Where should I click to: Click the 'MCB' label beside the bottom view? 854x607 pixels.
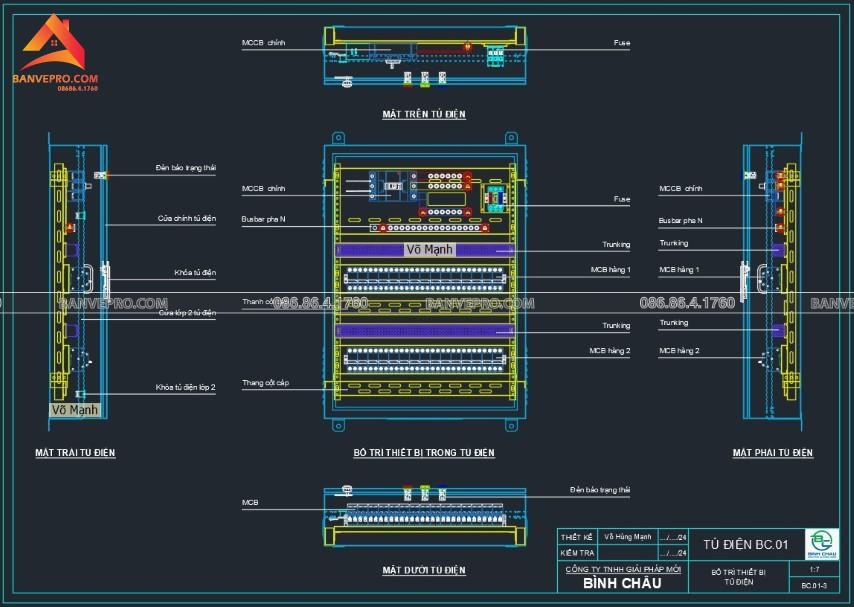pyautogui.click(x=250, y=502)
